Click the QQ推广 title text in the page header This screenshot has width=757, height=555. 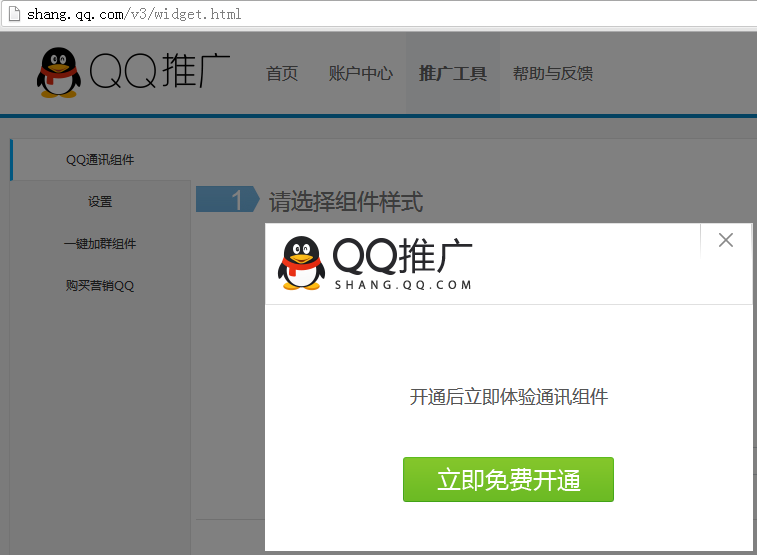coord(160,72)
